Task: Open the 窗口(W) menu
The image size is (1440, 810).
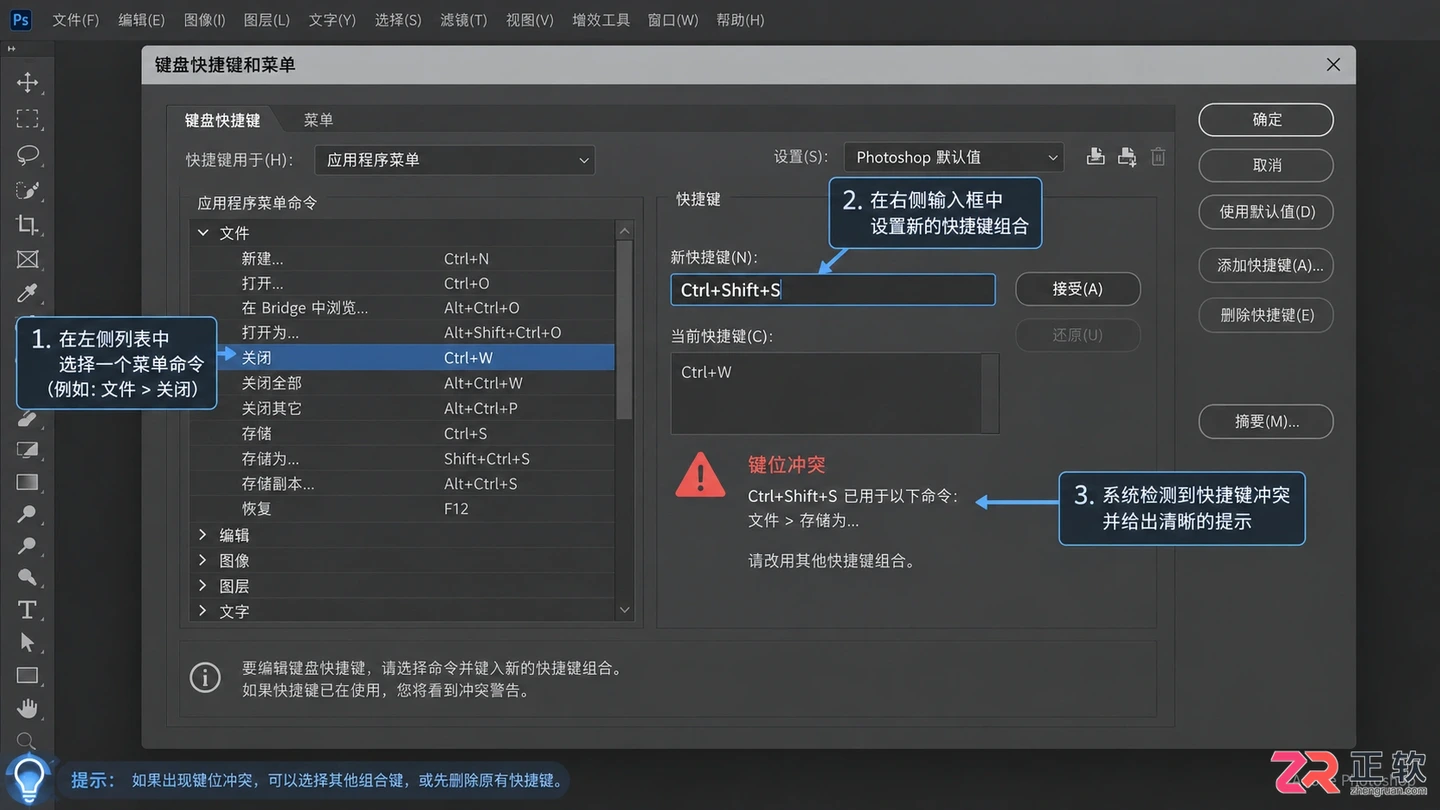Action: pyautogui.click(x=673, y=20)
